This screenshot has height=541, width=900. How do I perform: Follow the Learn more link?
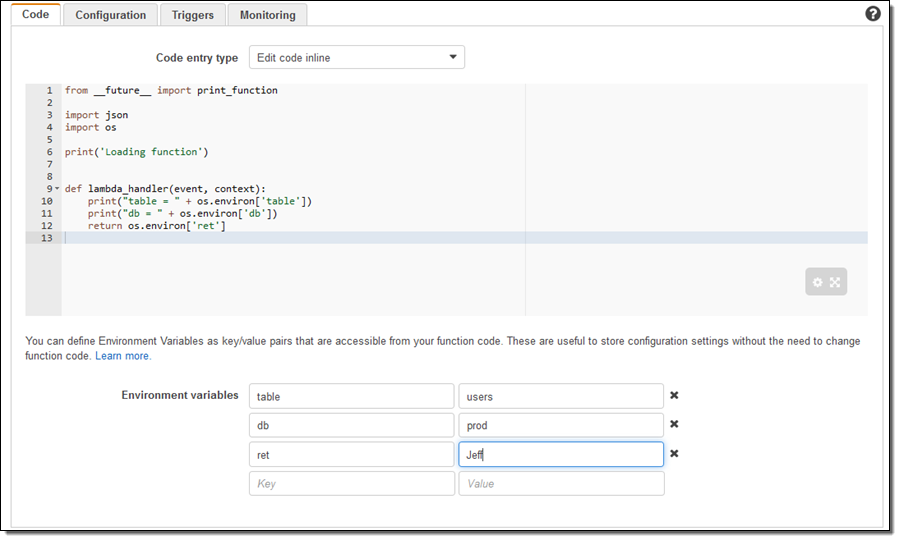(123, 356)
